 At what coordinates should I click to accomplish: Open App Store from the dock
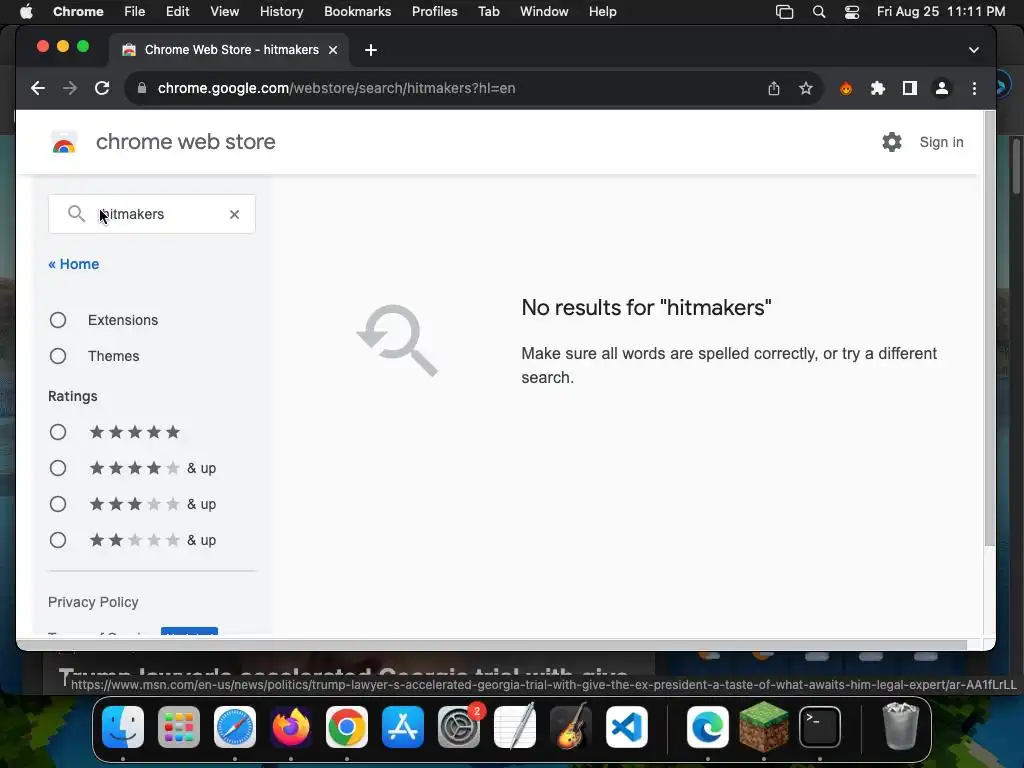[403, 727]
